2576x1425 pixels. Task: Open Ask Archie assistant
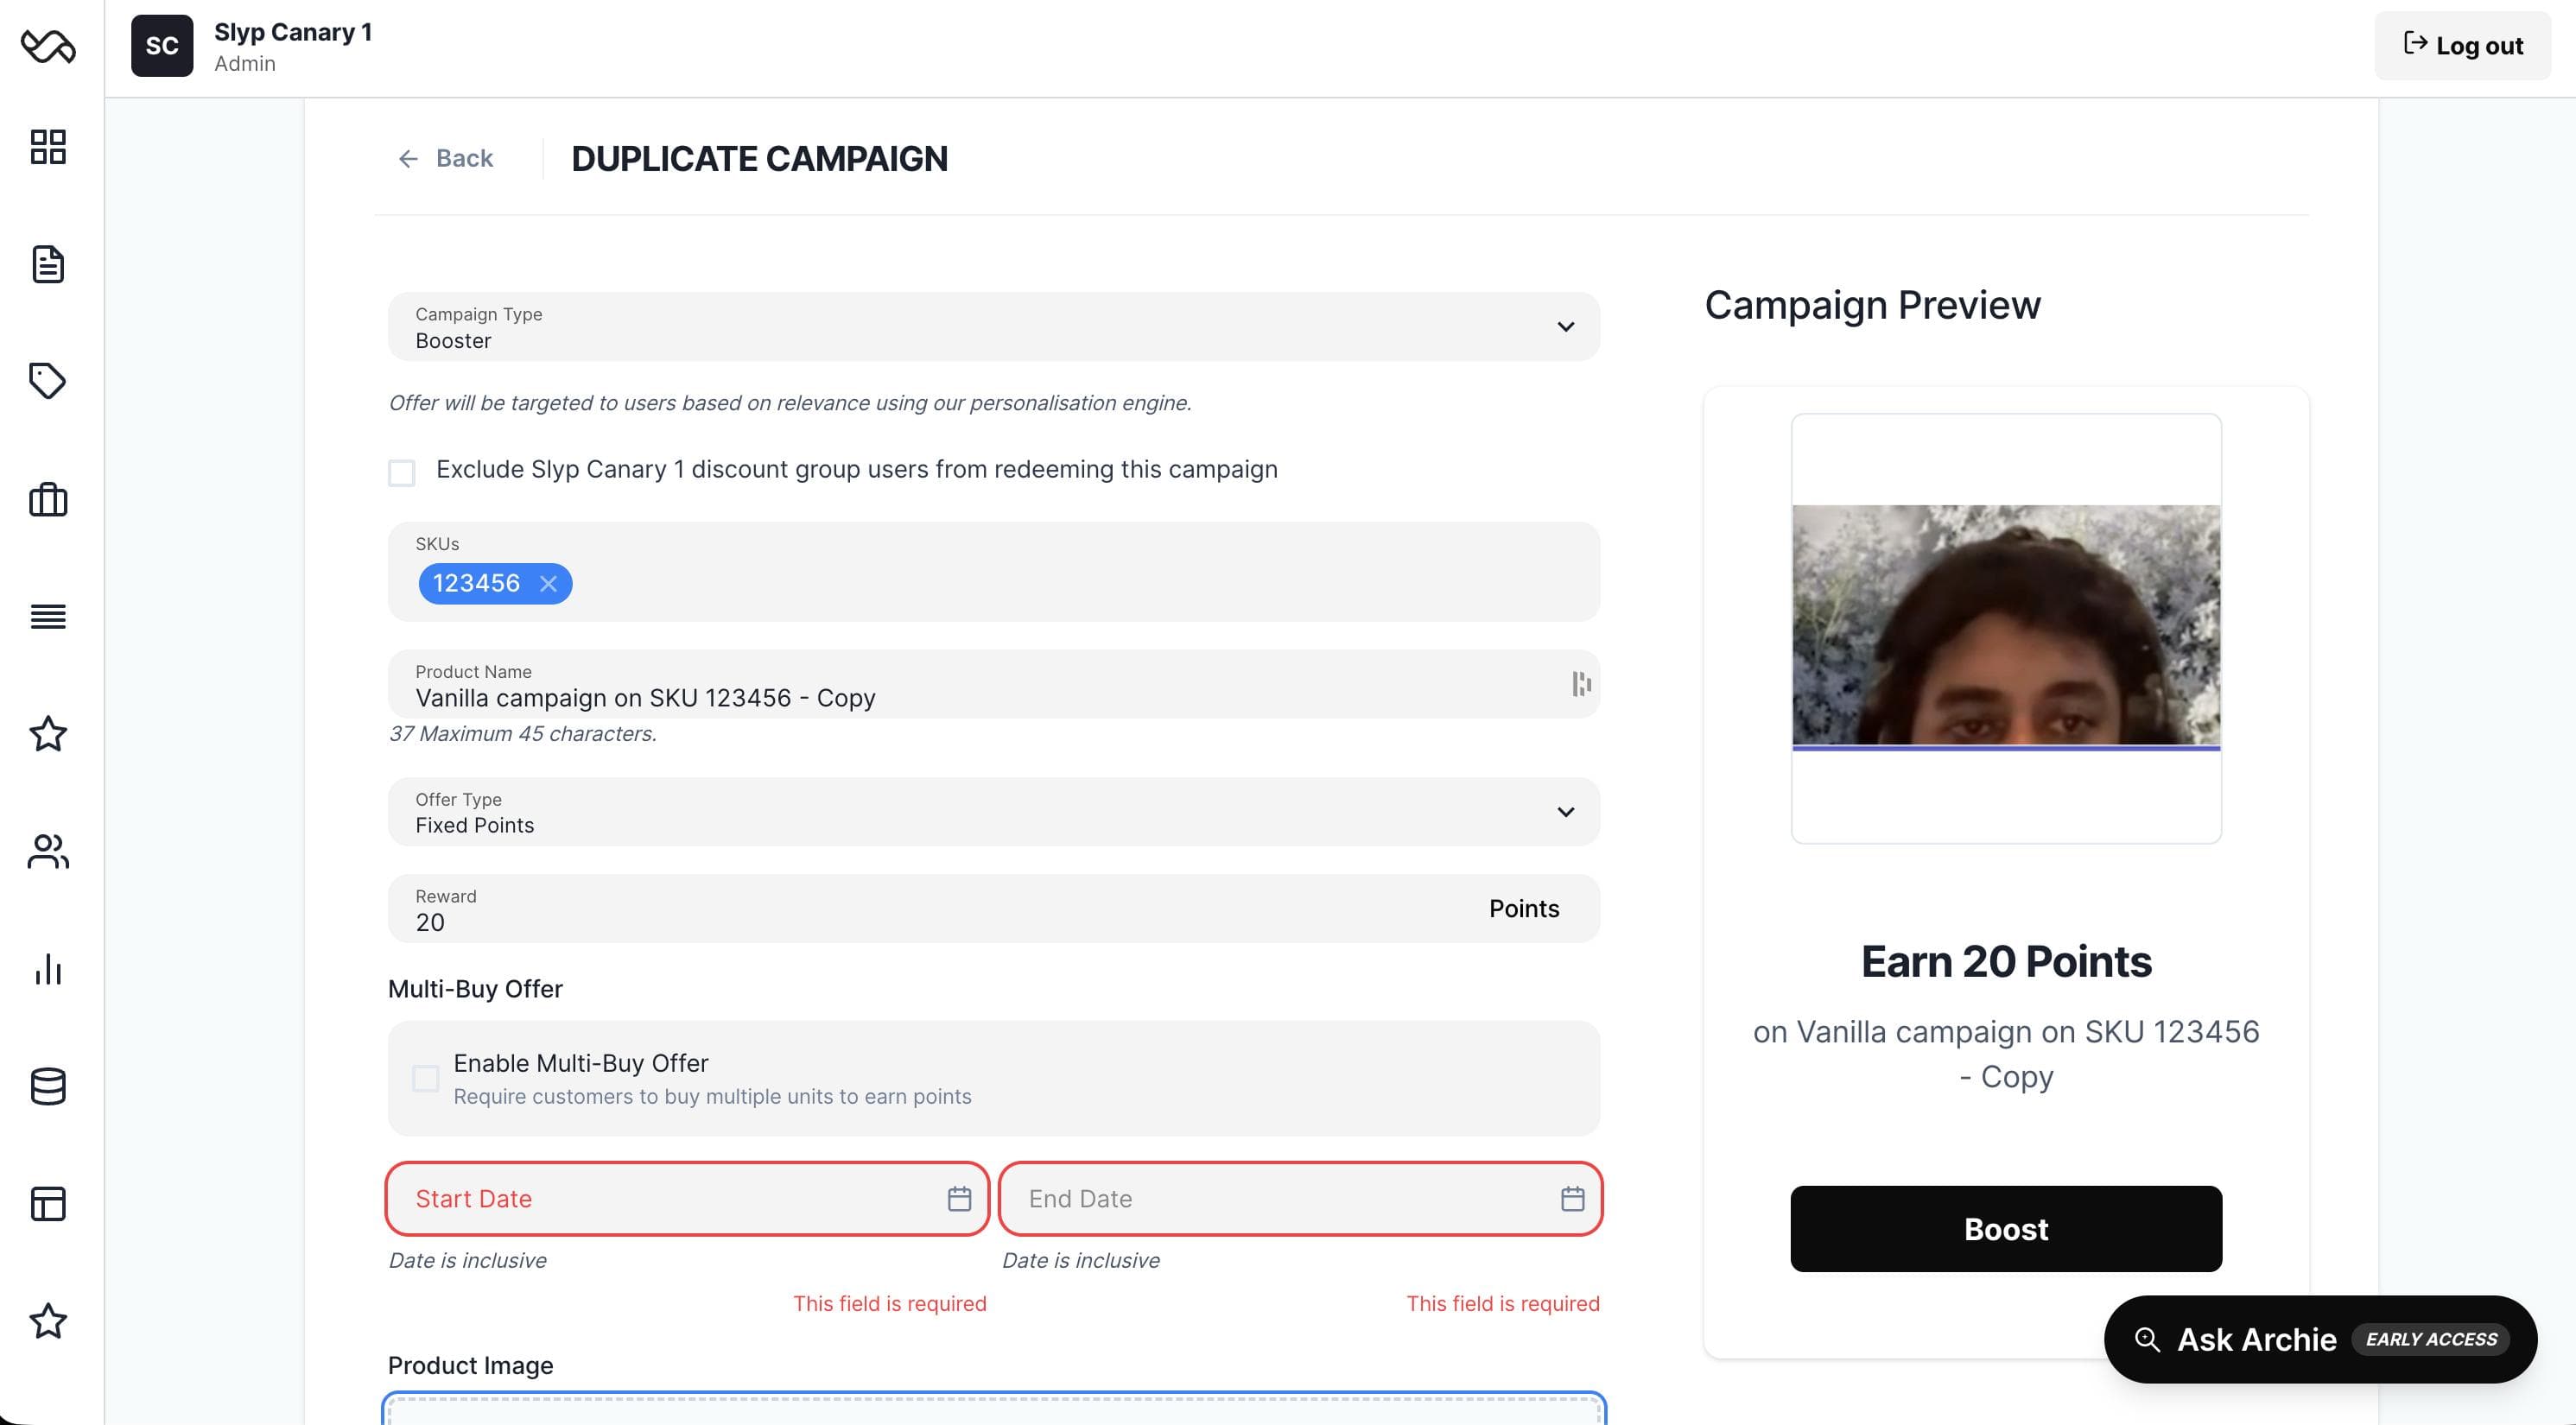coord(2320,1339)
